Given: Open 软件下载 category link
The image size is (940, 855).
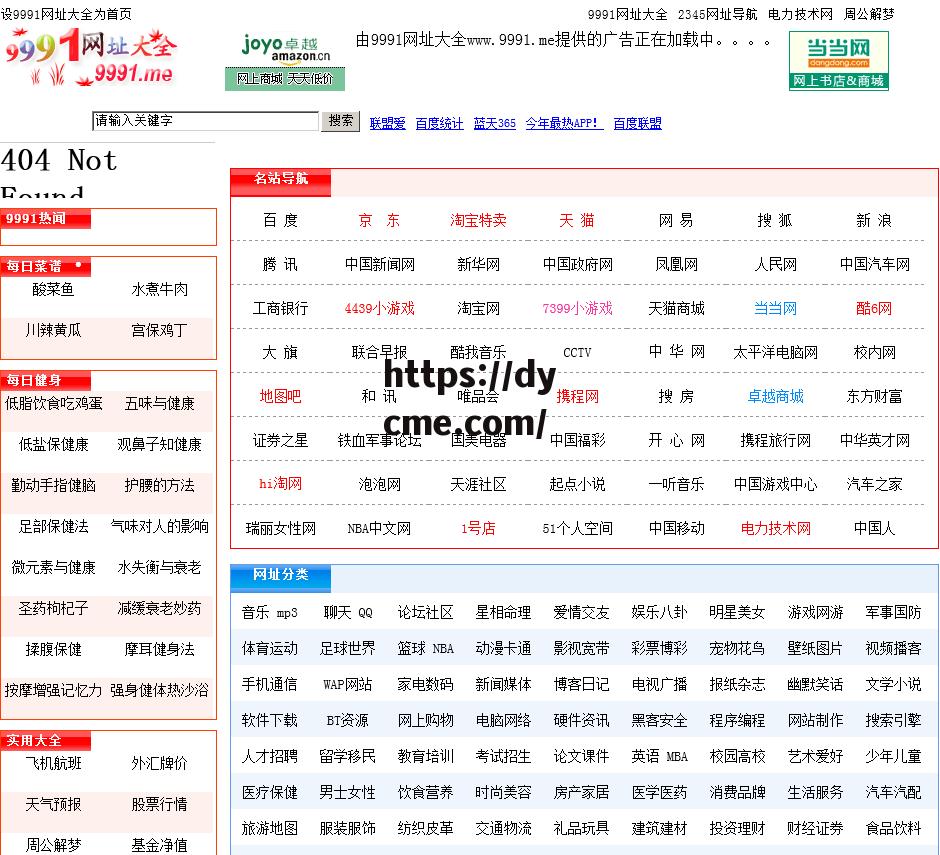Looking at the screenshot, I should point(268,719).
